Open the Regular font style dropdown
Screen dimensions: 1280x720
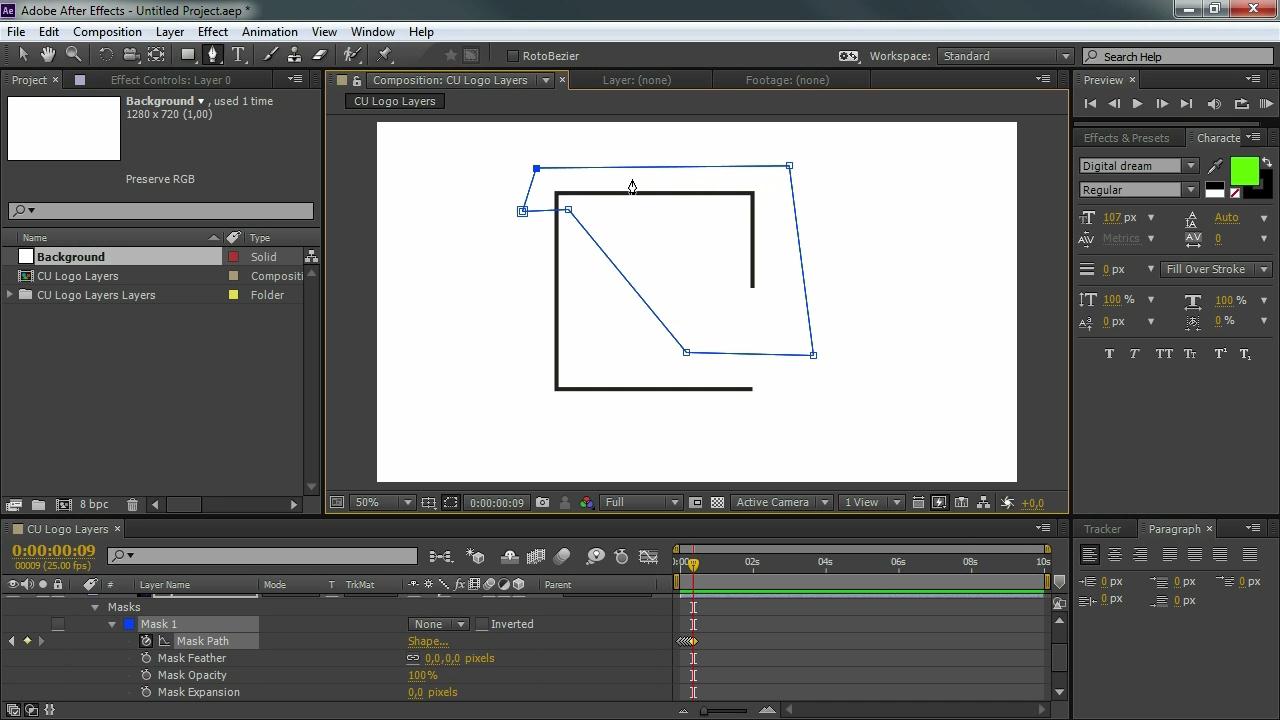[x=1138, y=190]
